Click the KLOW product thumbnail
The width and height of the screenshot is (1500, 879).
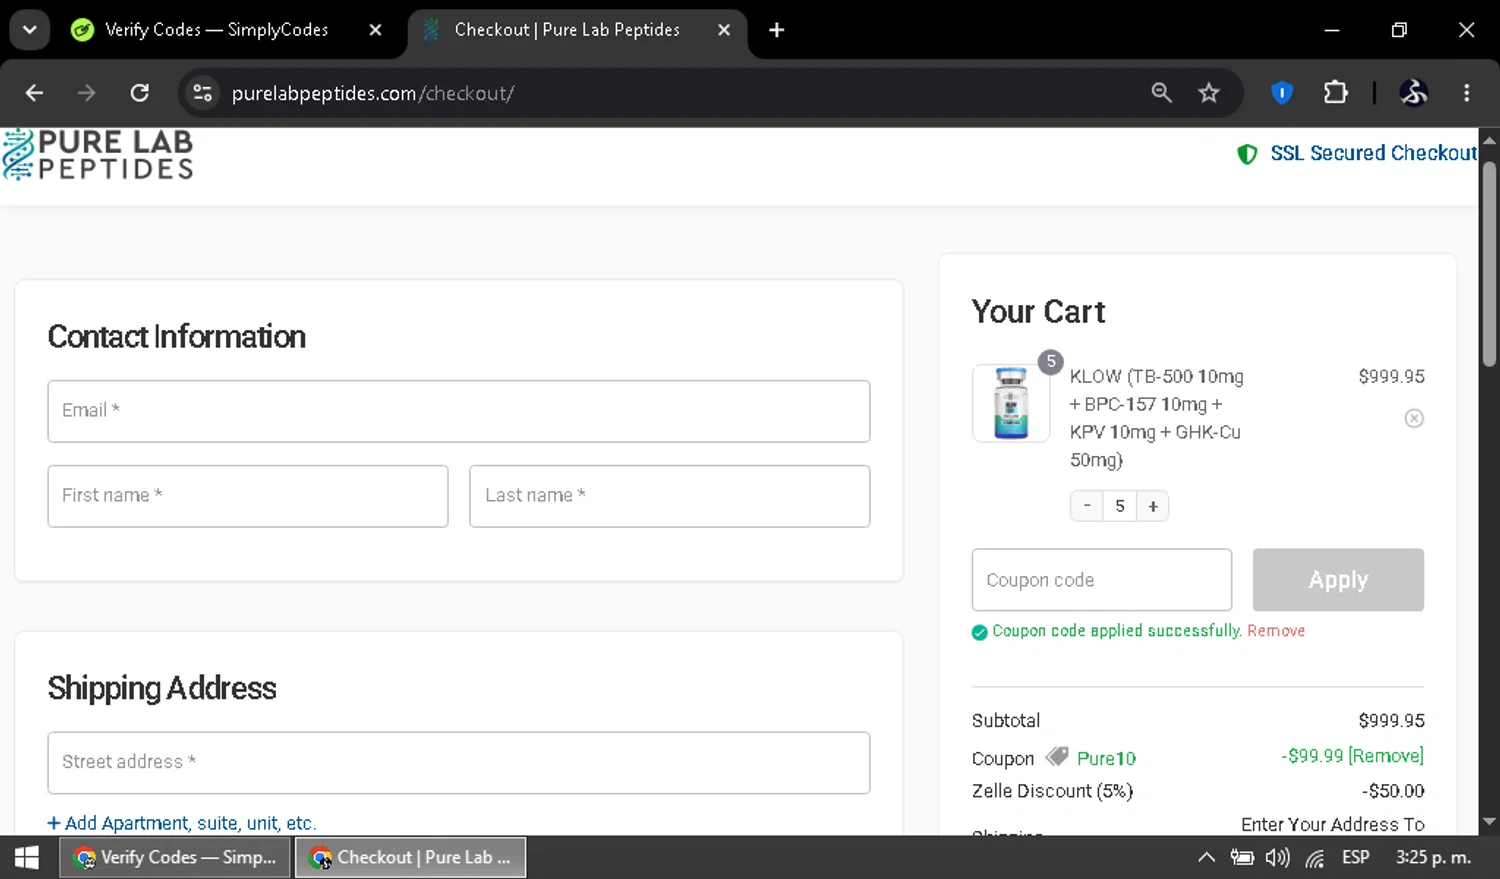(1011, 403)
